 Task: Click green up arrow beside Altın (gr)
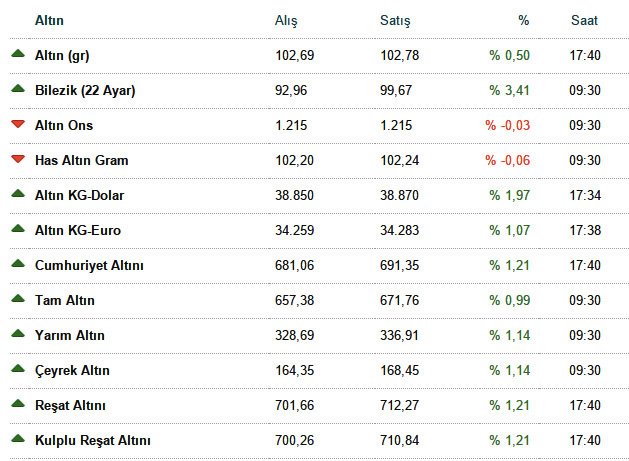(x=17, y=54)
